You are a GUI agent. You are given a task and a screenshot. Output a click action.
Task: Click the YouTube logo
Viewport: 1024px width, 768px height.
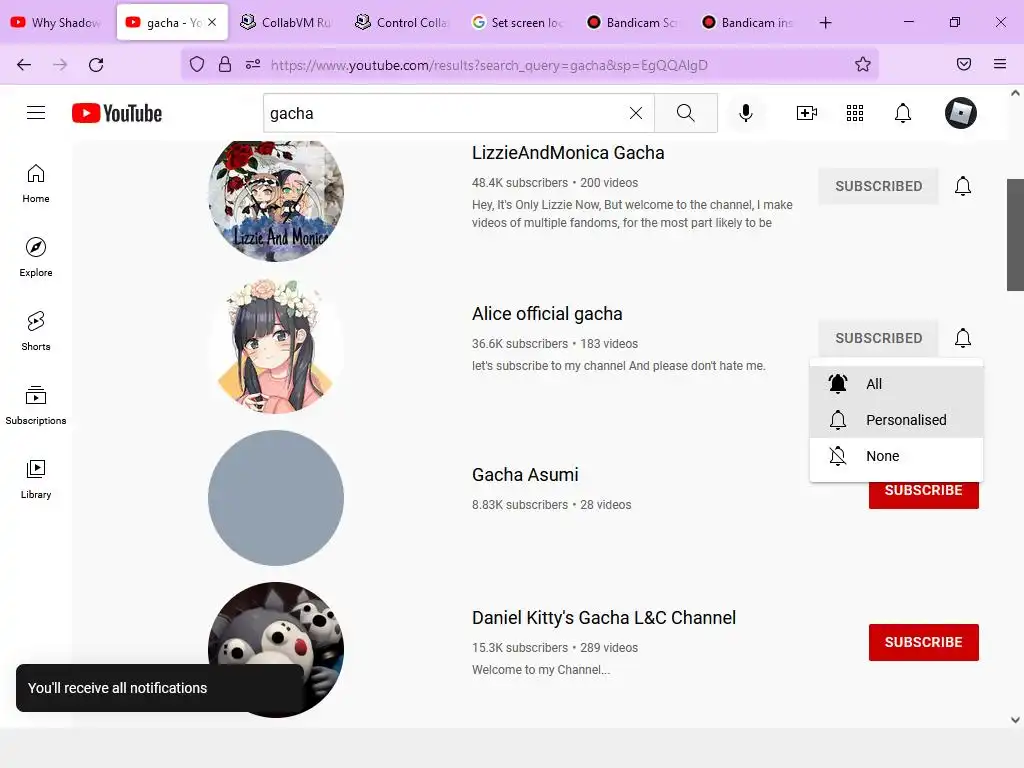pos(117,113)
